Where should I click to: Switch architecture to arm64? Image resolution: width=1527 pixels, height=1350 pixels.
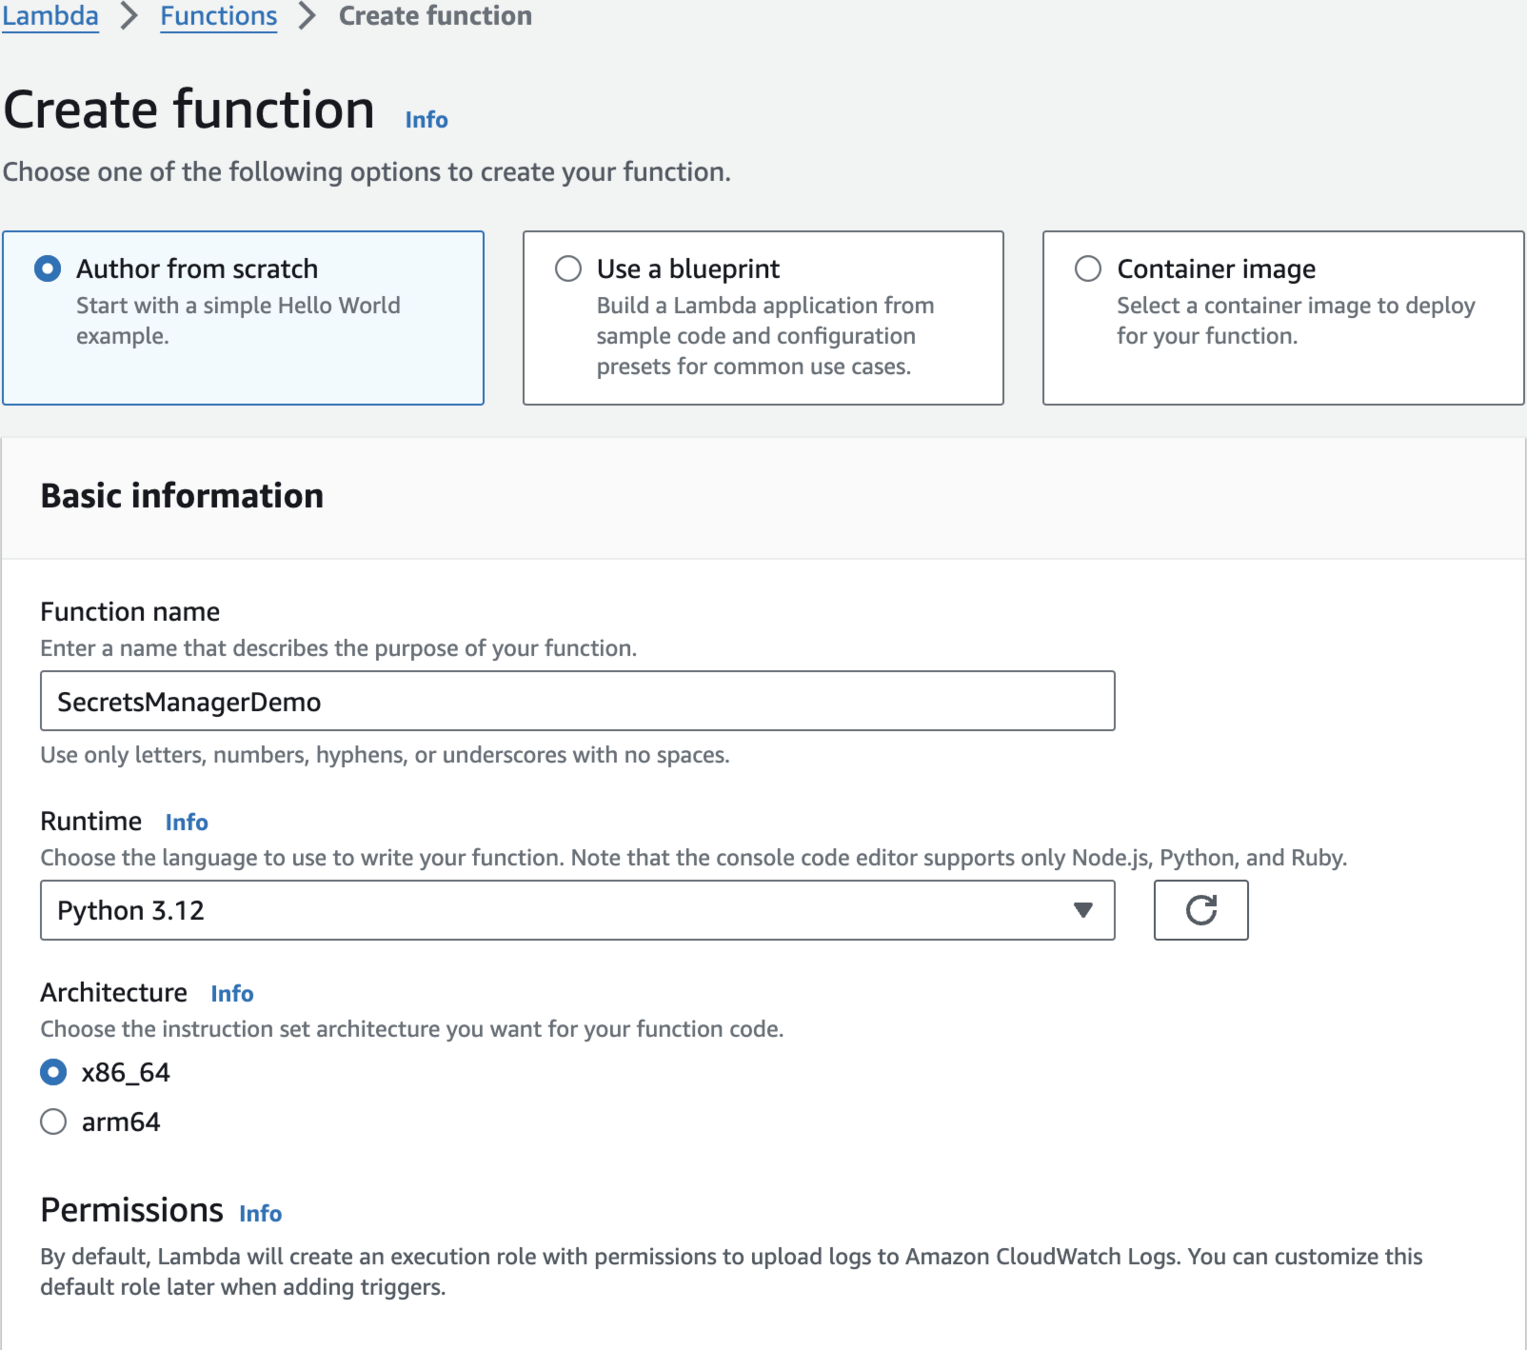(54, 1122)
